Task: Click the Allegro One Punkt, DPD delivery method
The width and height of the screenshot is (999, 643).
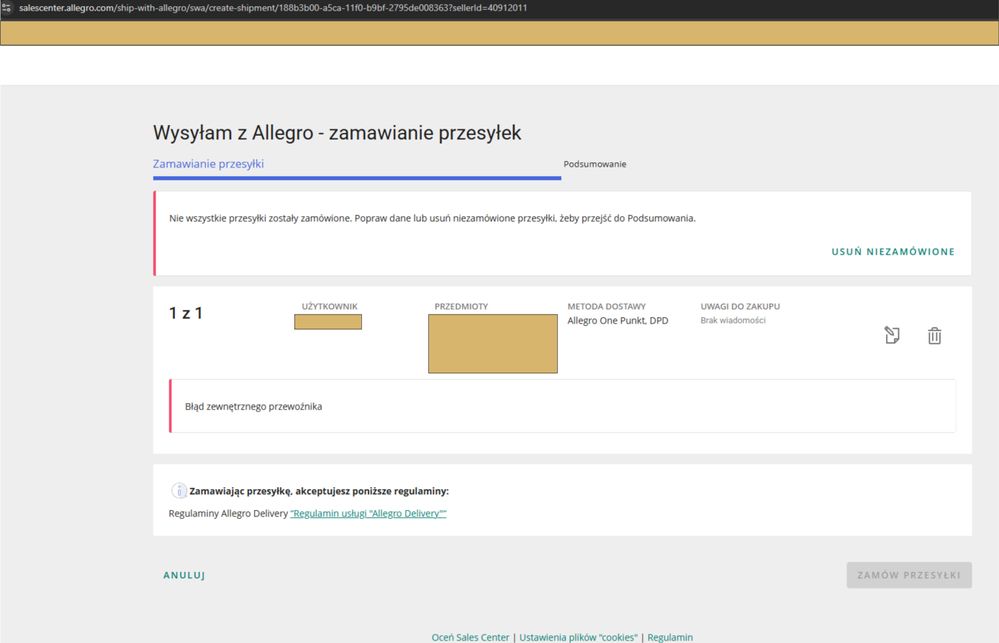Action: (617, 321)
